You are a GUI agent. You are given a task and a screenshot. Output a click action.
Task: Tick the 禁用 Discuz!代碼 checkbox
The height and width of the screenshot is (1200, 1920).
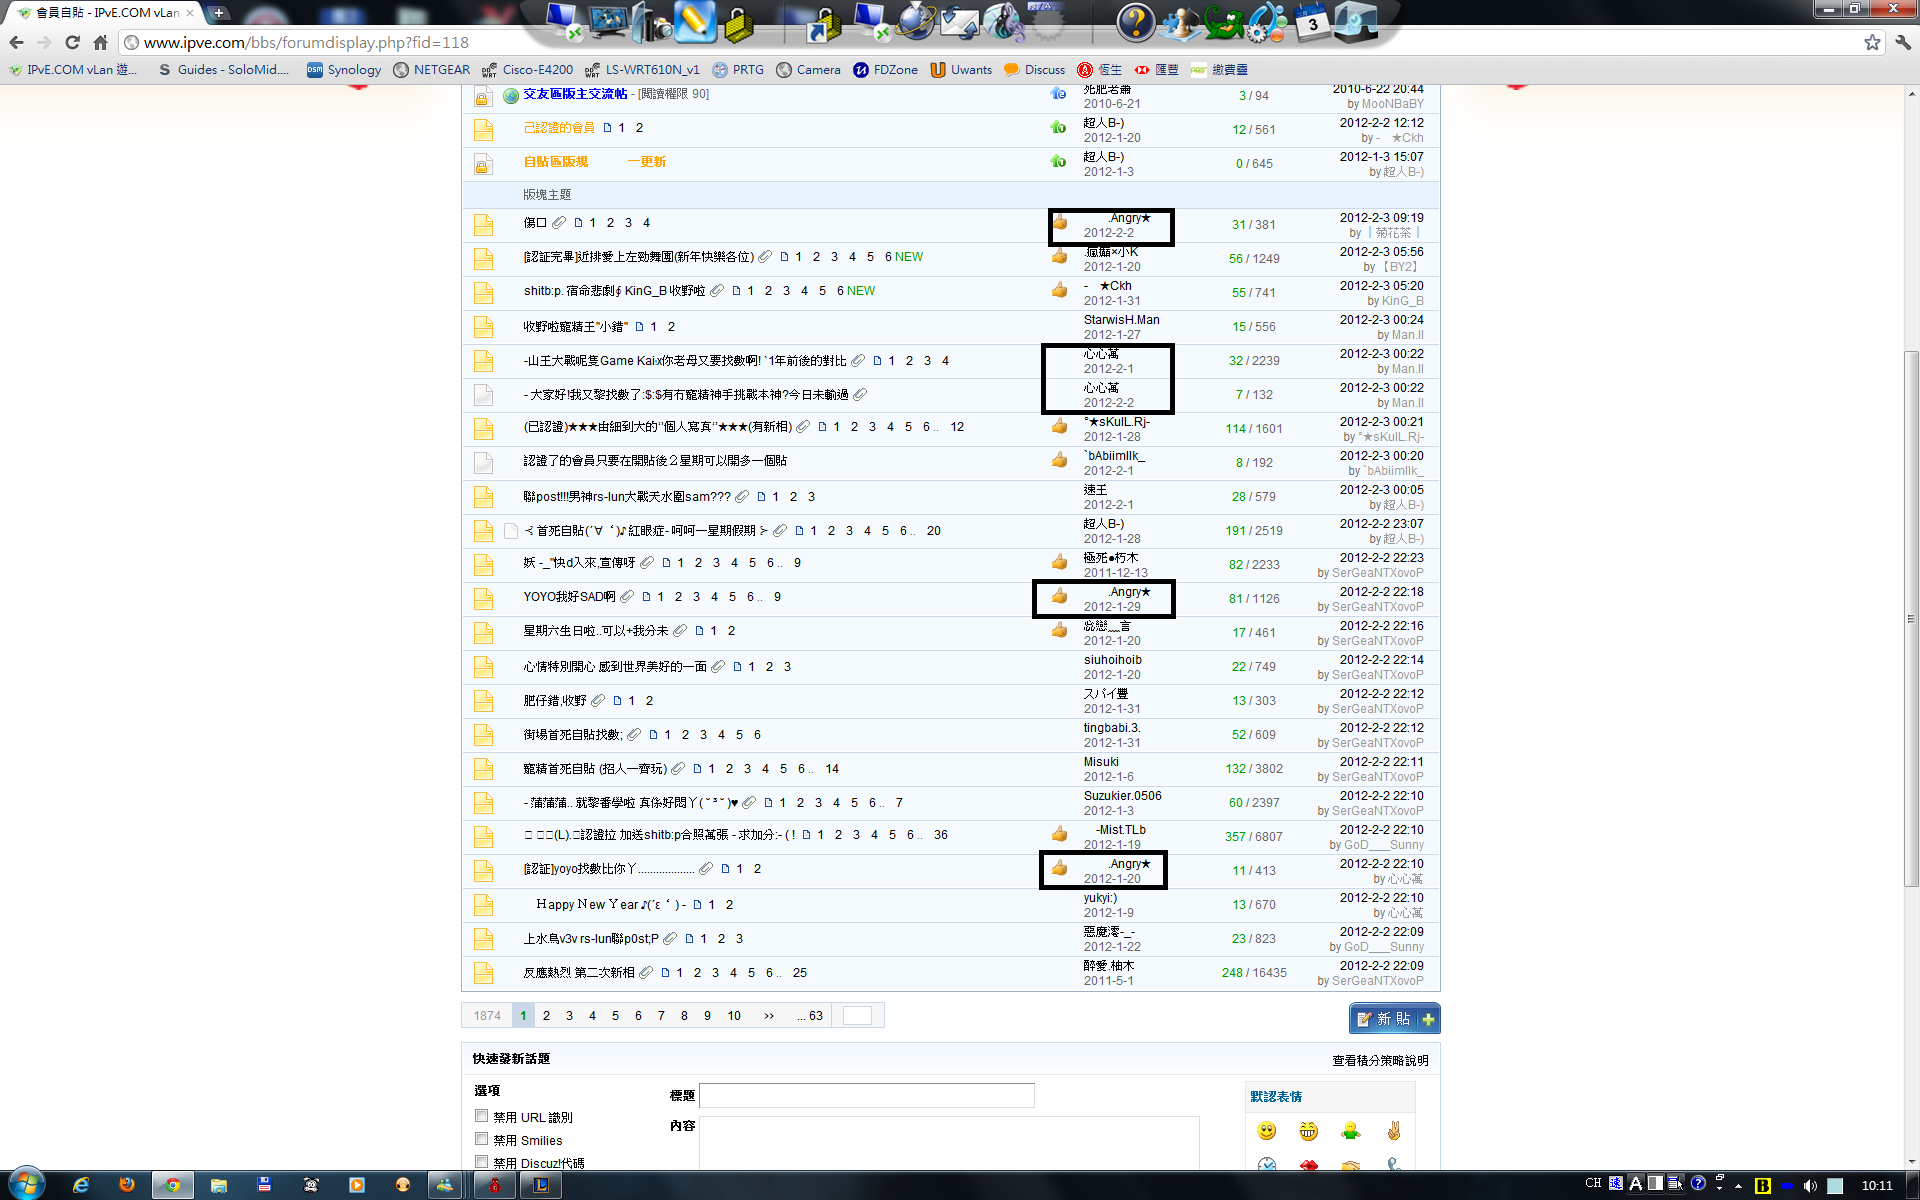[x=481, y=1162]
